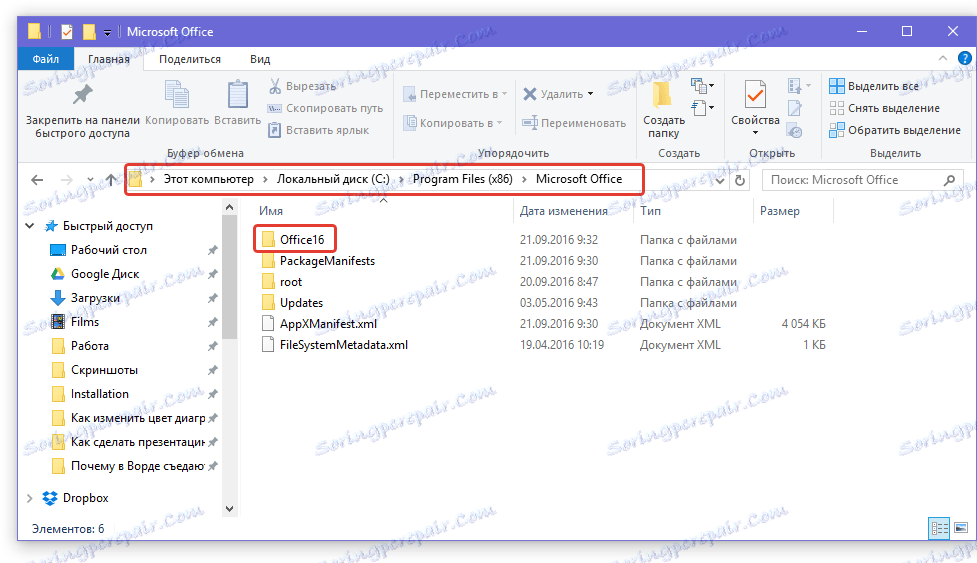
Task: Click Вырезать scissors icon
Action: (x=275, y=86)
